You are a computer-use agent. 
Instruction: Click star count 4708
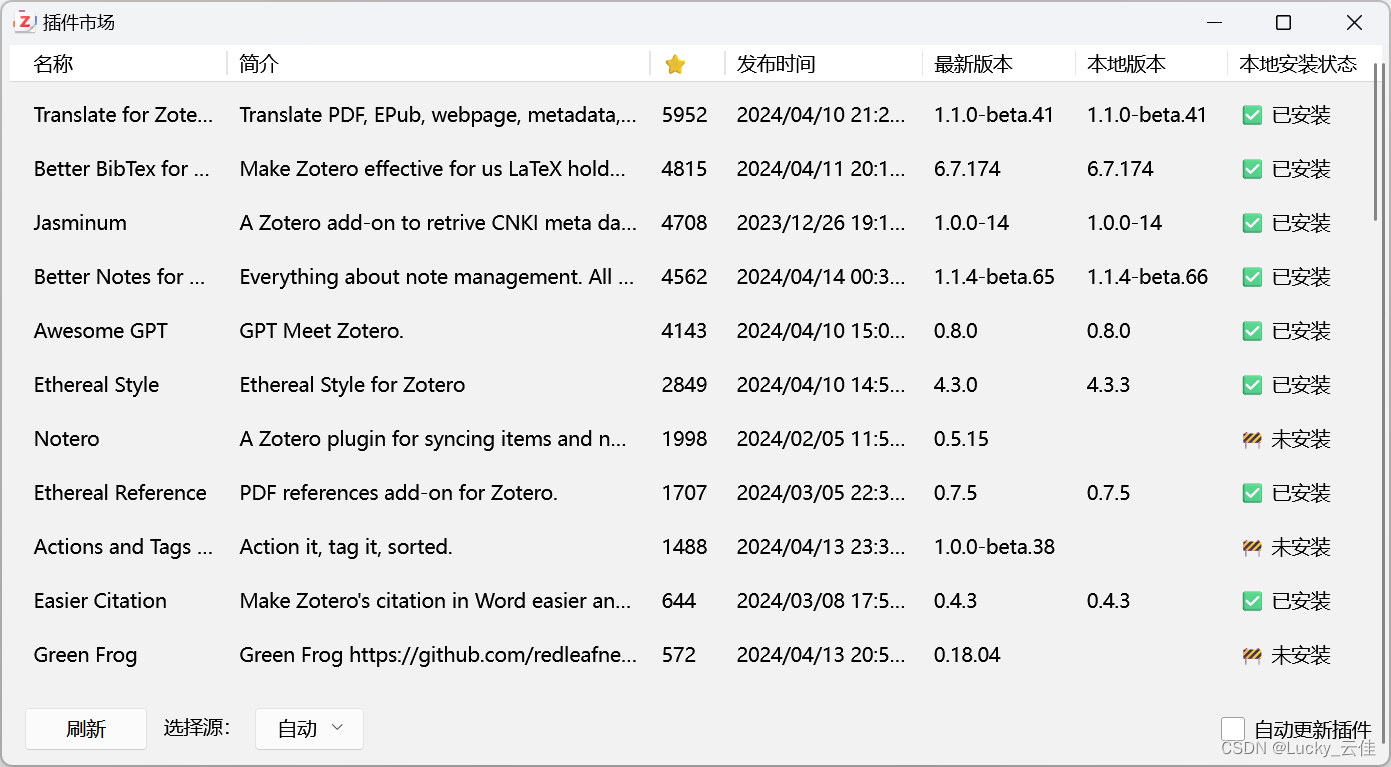(684, 223)
